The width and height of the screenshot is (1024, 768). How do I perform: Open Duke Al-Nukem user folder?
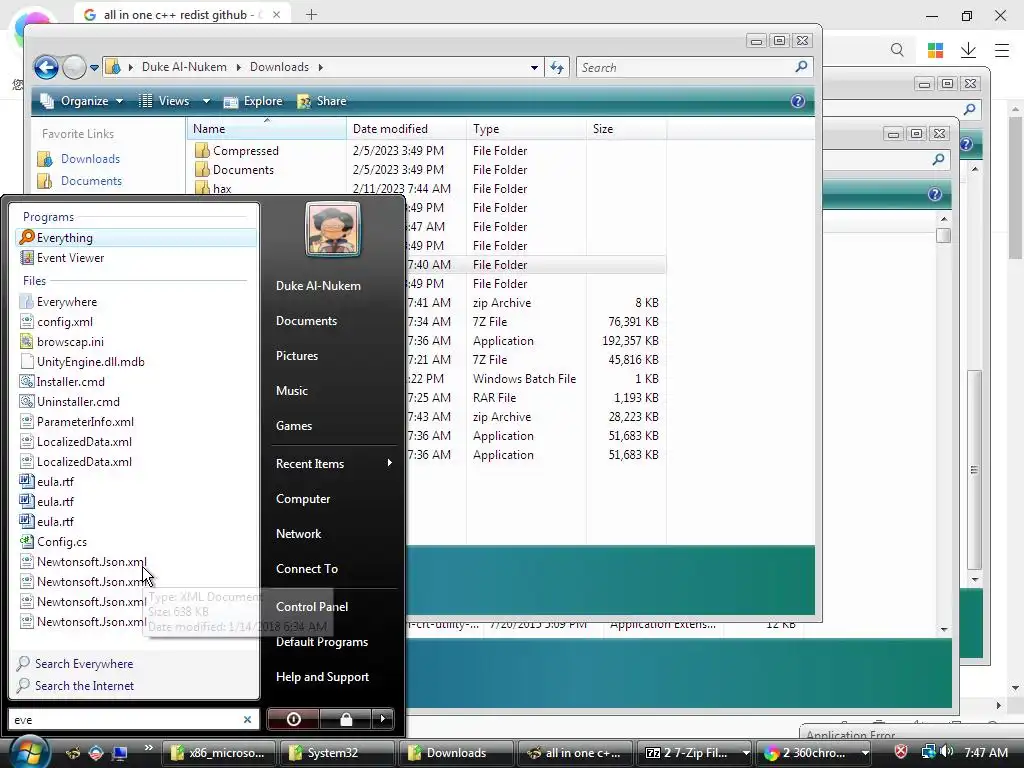(x=318, y=286)
